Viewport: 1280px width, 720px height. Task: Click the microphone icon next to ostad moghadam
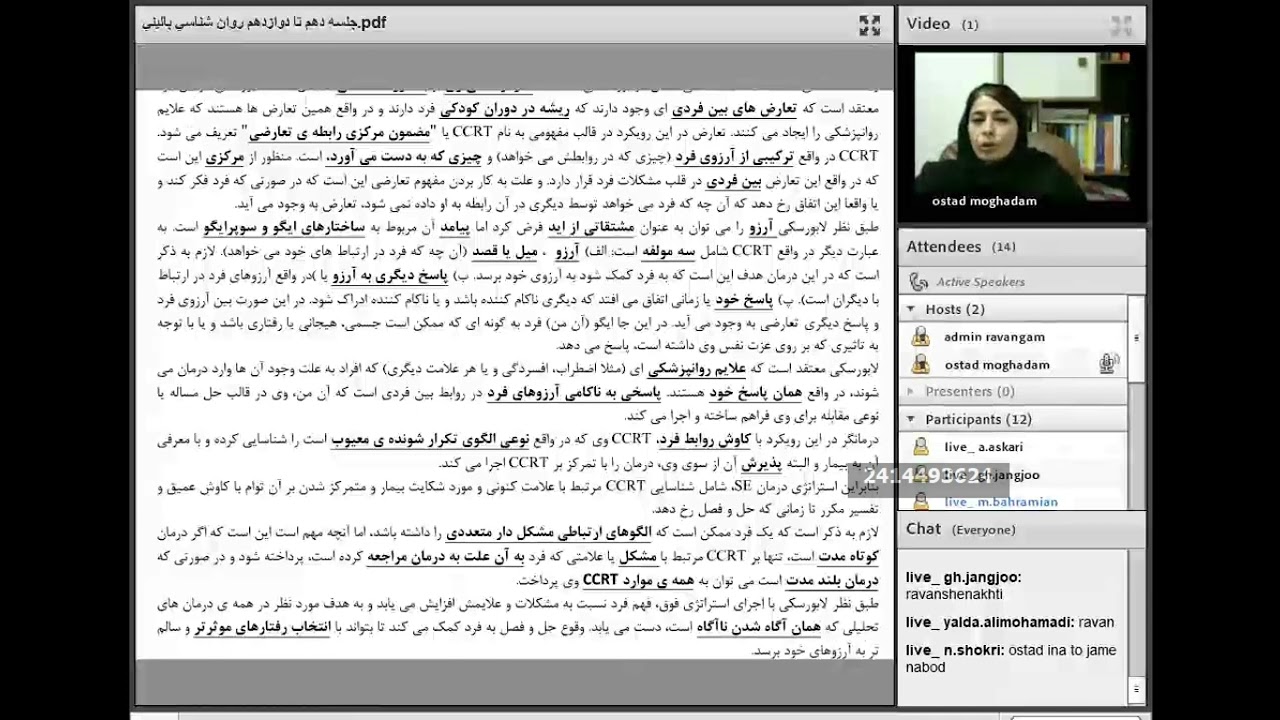point(1107,364)
